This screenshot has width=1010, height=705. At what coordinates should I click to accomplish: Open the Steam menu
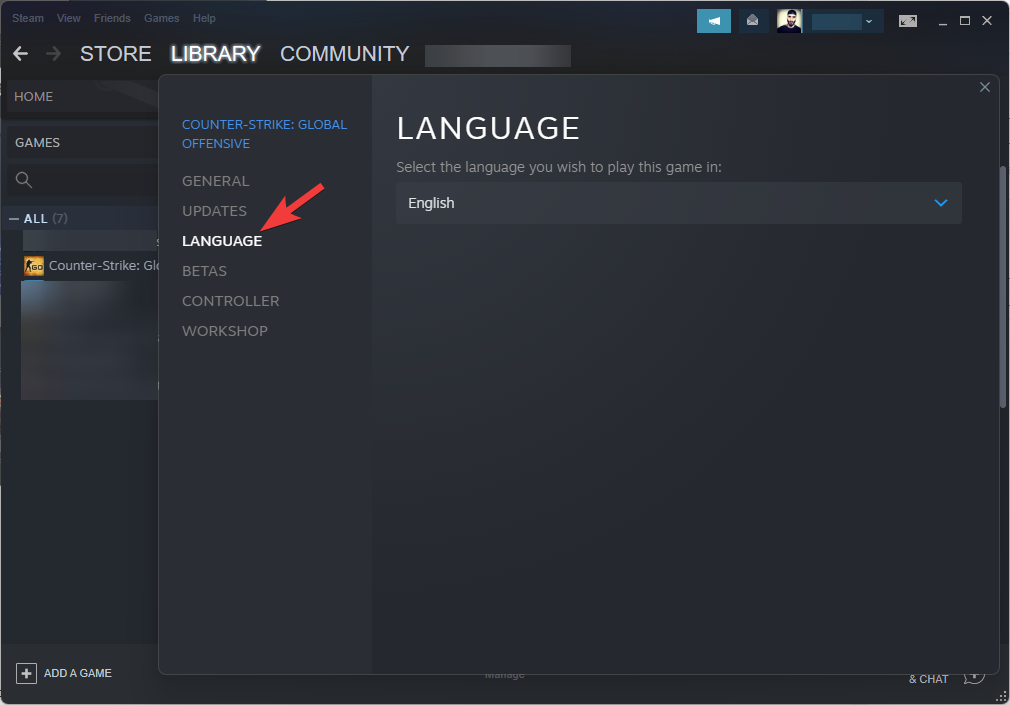(28, 18)
